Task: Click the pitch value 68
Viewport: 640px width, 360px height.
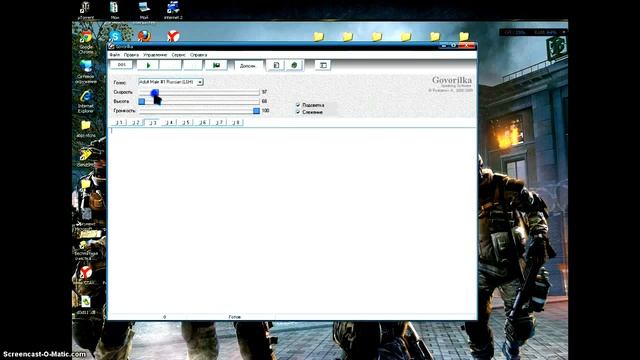Action: pos(264,101)
